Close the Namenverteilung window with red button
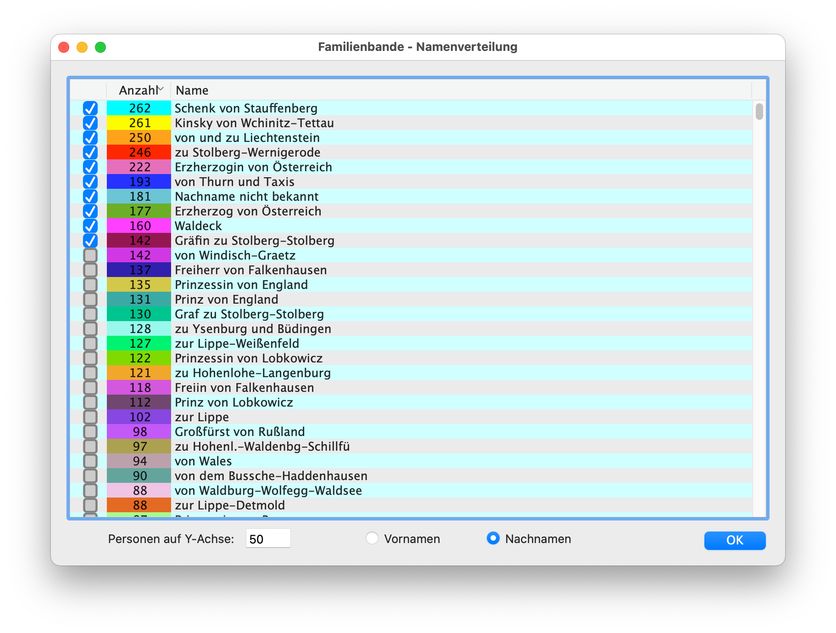 pos(64,47)
